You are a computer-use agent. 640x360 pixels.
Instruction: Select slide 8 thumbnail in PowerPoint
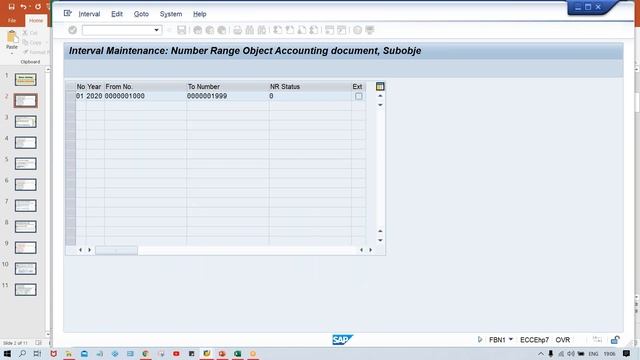25,227
